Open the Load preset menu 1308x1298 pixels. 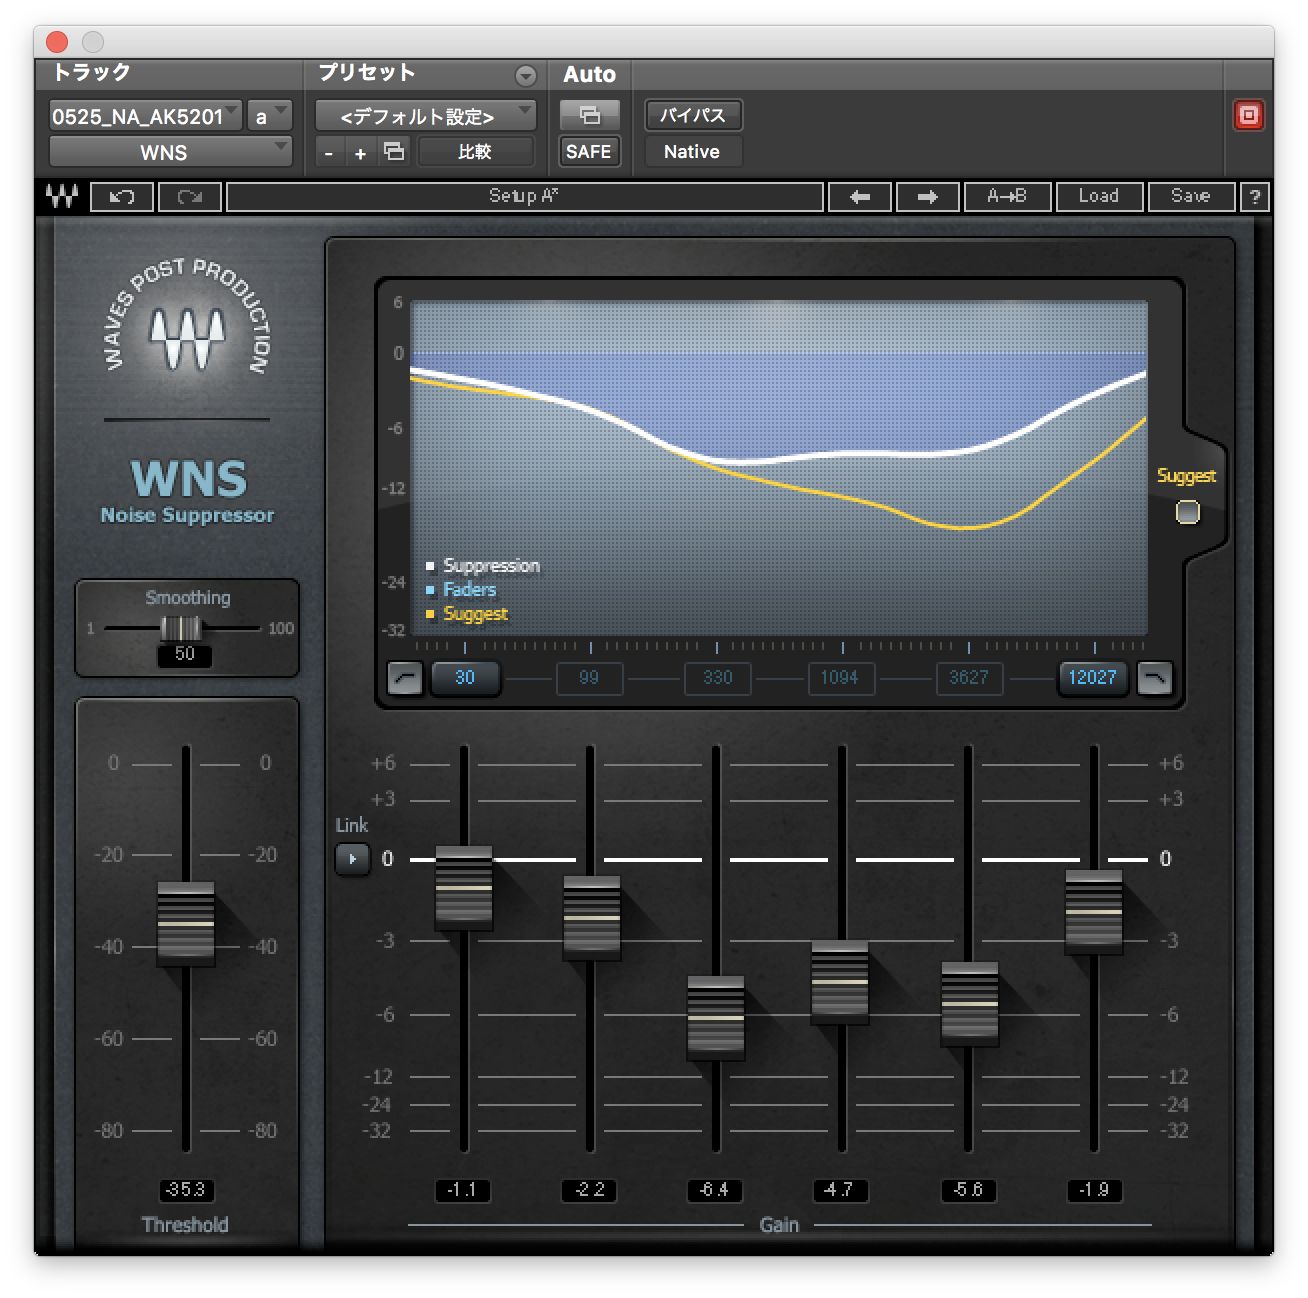point(1099,197)
